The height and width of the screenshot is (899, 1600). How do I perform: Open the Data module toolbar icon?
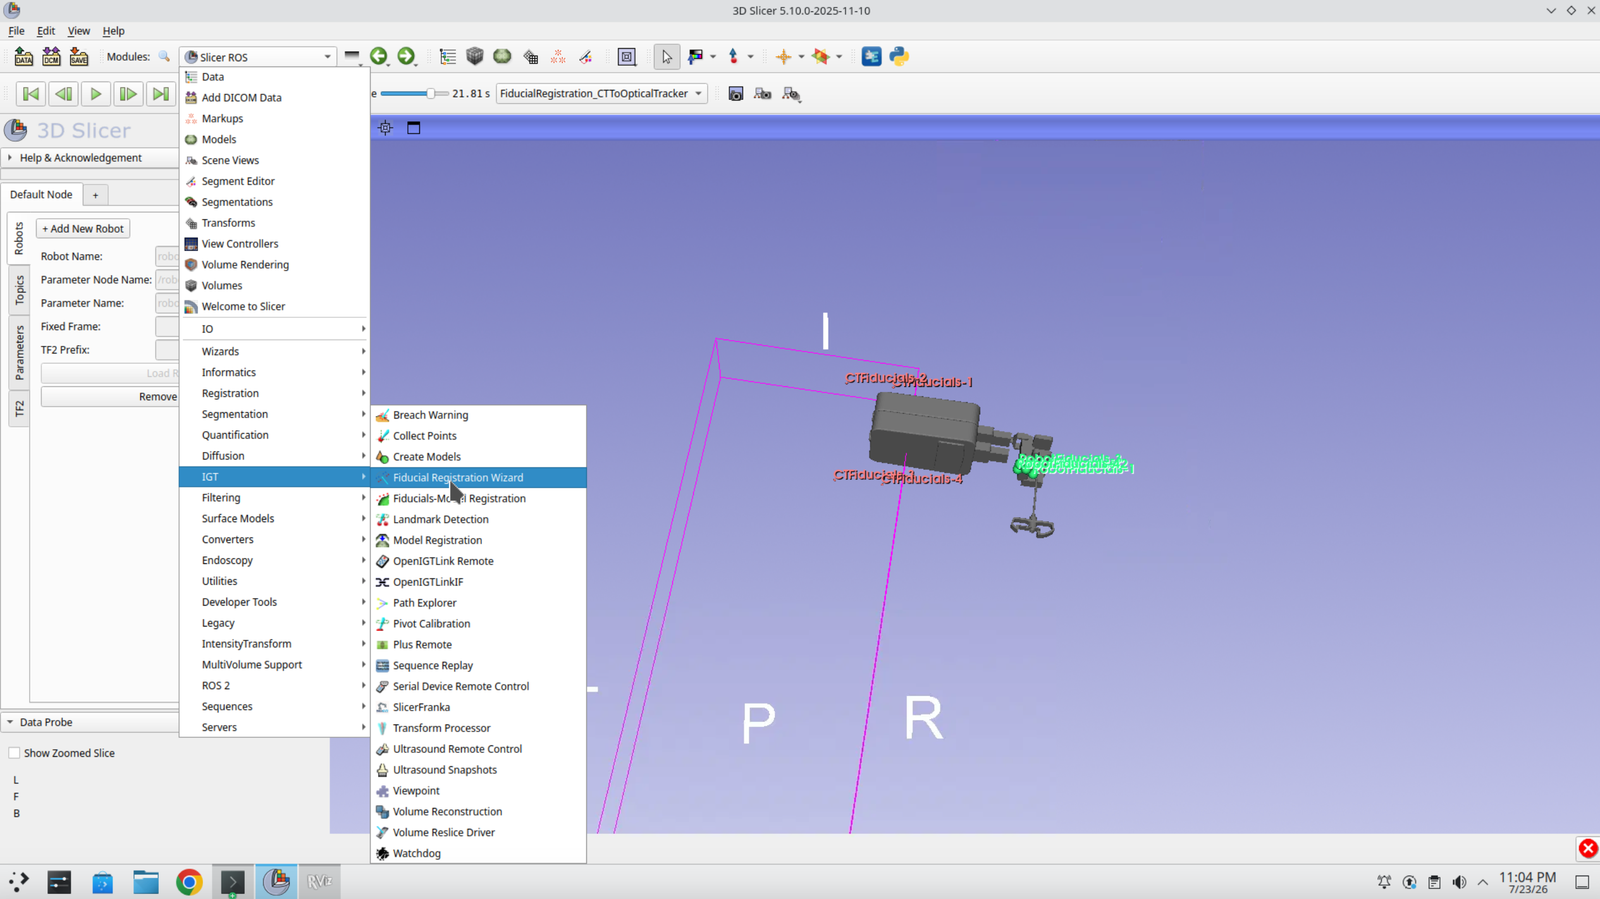click(x=447, y=57)
